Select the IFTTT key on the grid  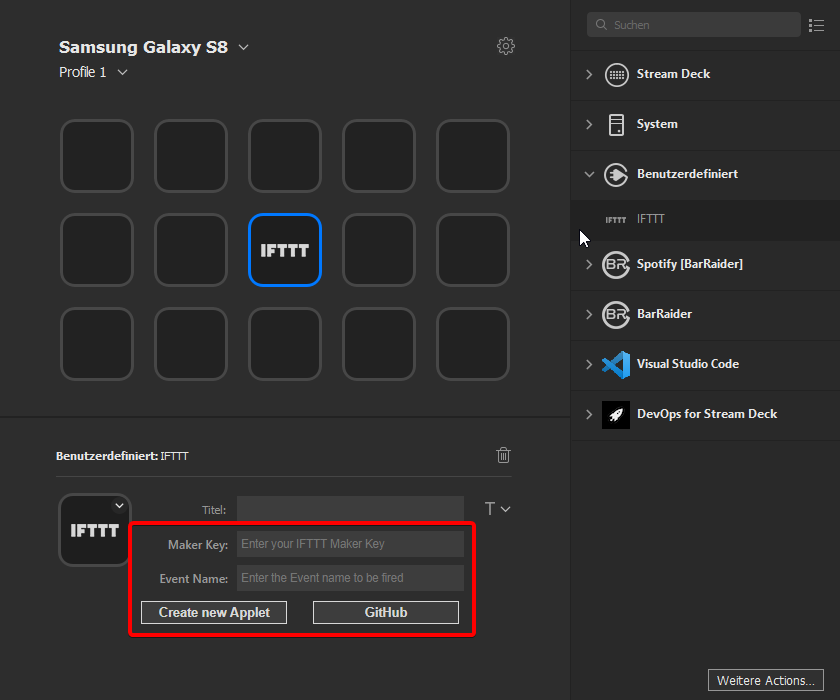pyautogui.click(x=285, y=250)
